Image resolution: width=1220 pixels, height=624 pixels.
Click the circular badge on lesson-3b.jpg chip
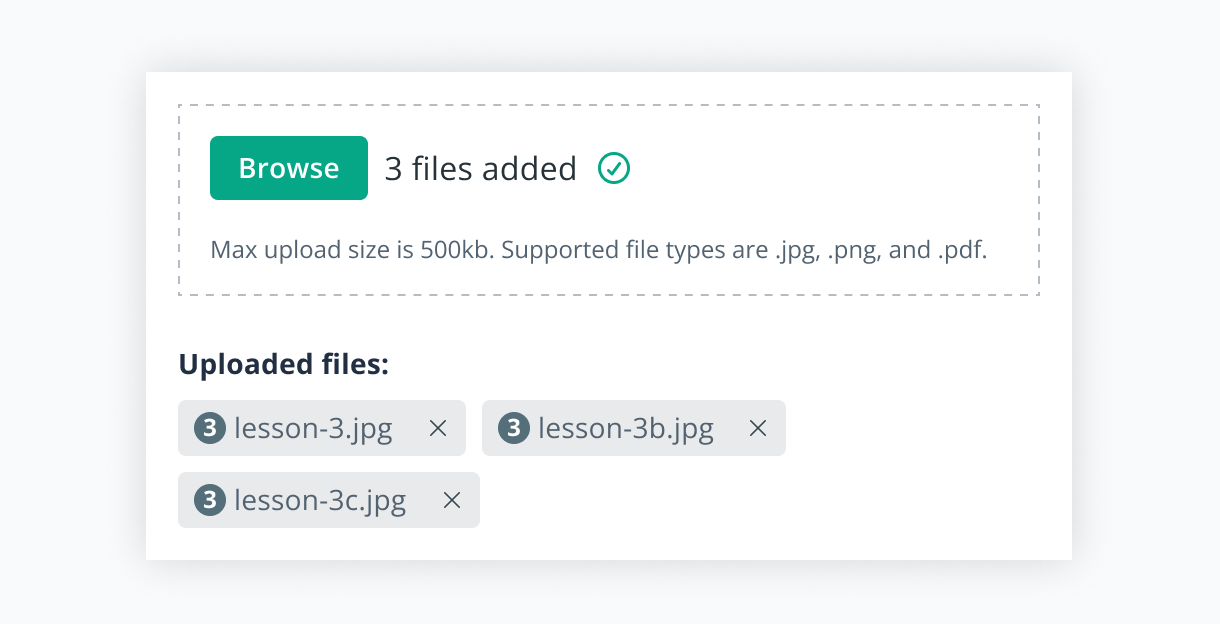(x=514, y=428)
